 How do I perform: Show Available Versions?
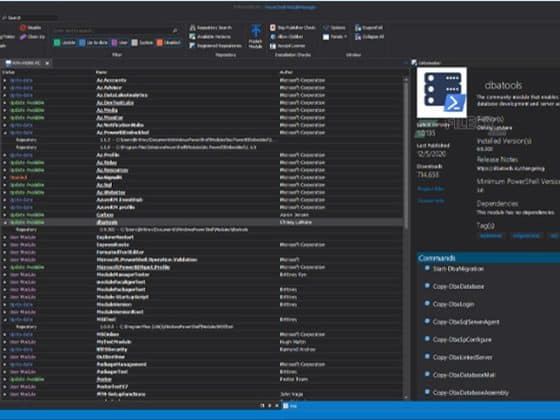coord(210,37)
